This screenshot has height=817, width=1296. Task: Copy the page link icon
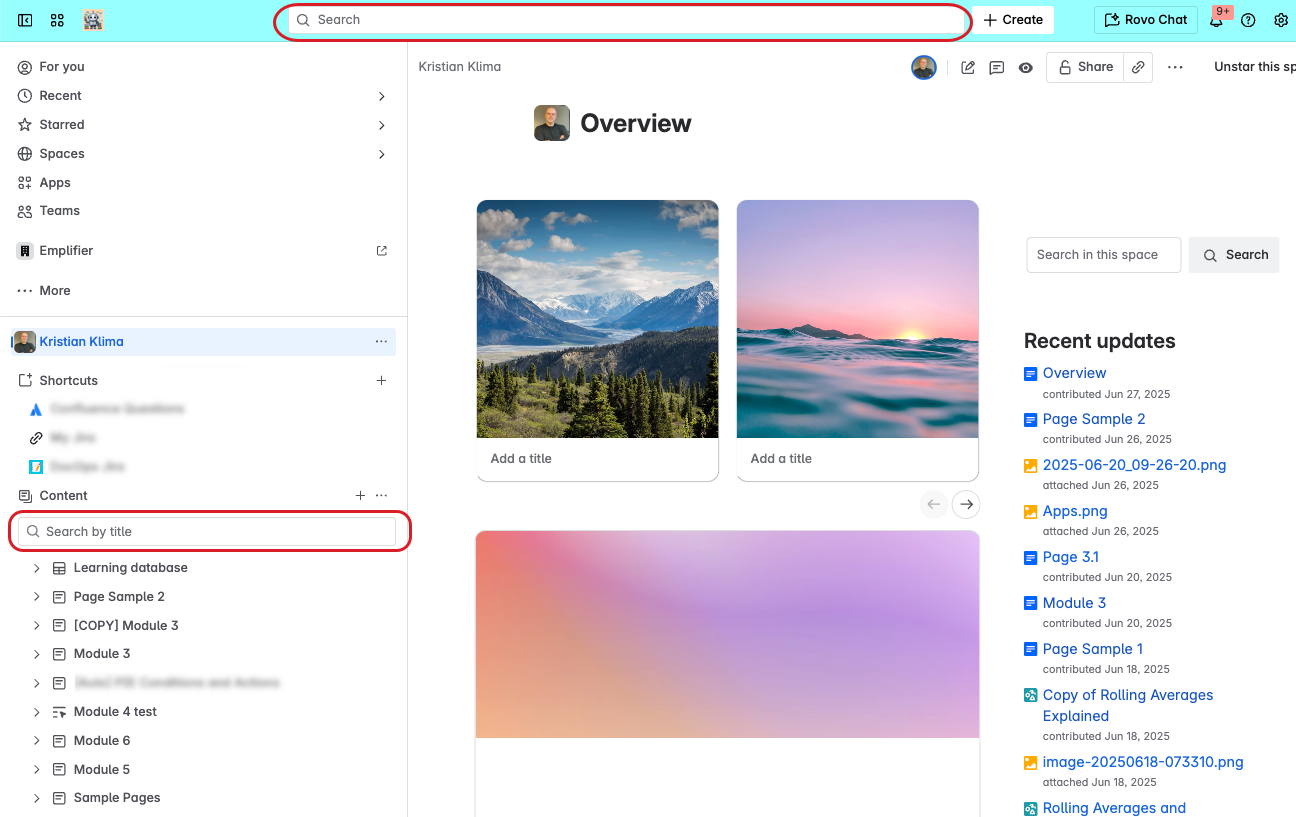[x=1138, y=67]
